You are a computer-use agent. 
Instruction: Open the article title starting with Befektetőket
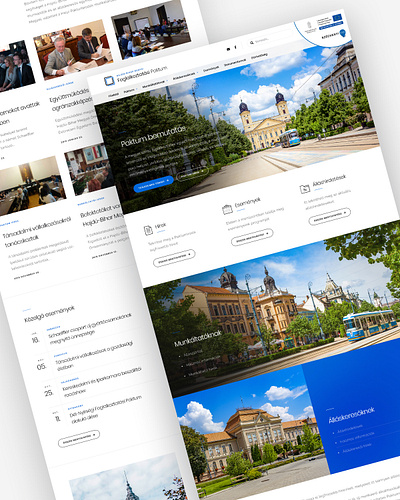tap(101, 215)
